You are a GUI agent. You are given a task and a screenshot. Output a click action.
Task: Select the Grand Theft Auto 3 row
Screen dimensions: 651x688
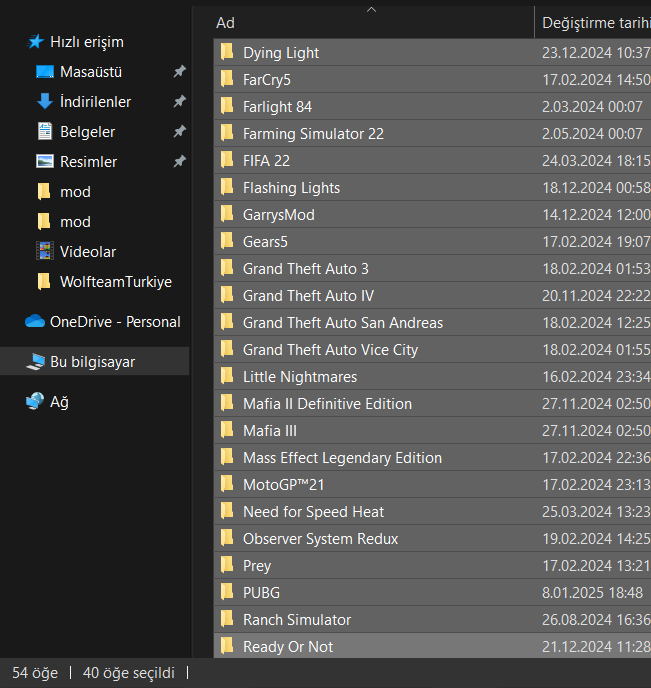432,269
